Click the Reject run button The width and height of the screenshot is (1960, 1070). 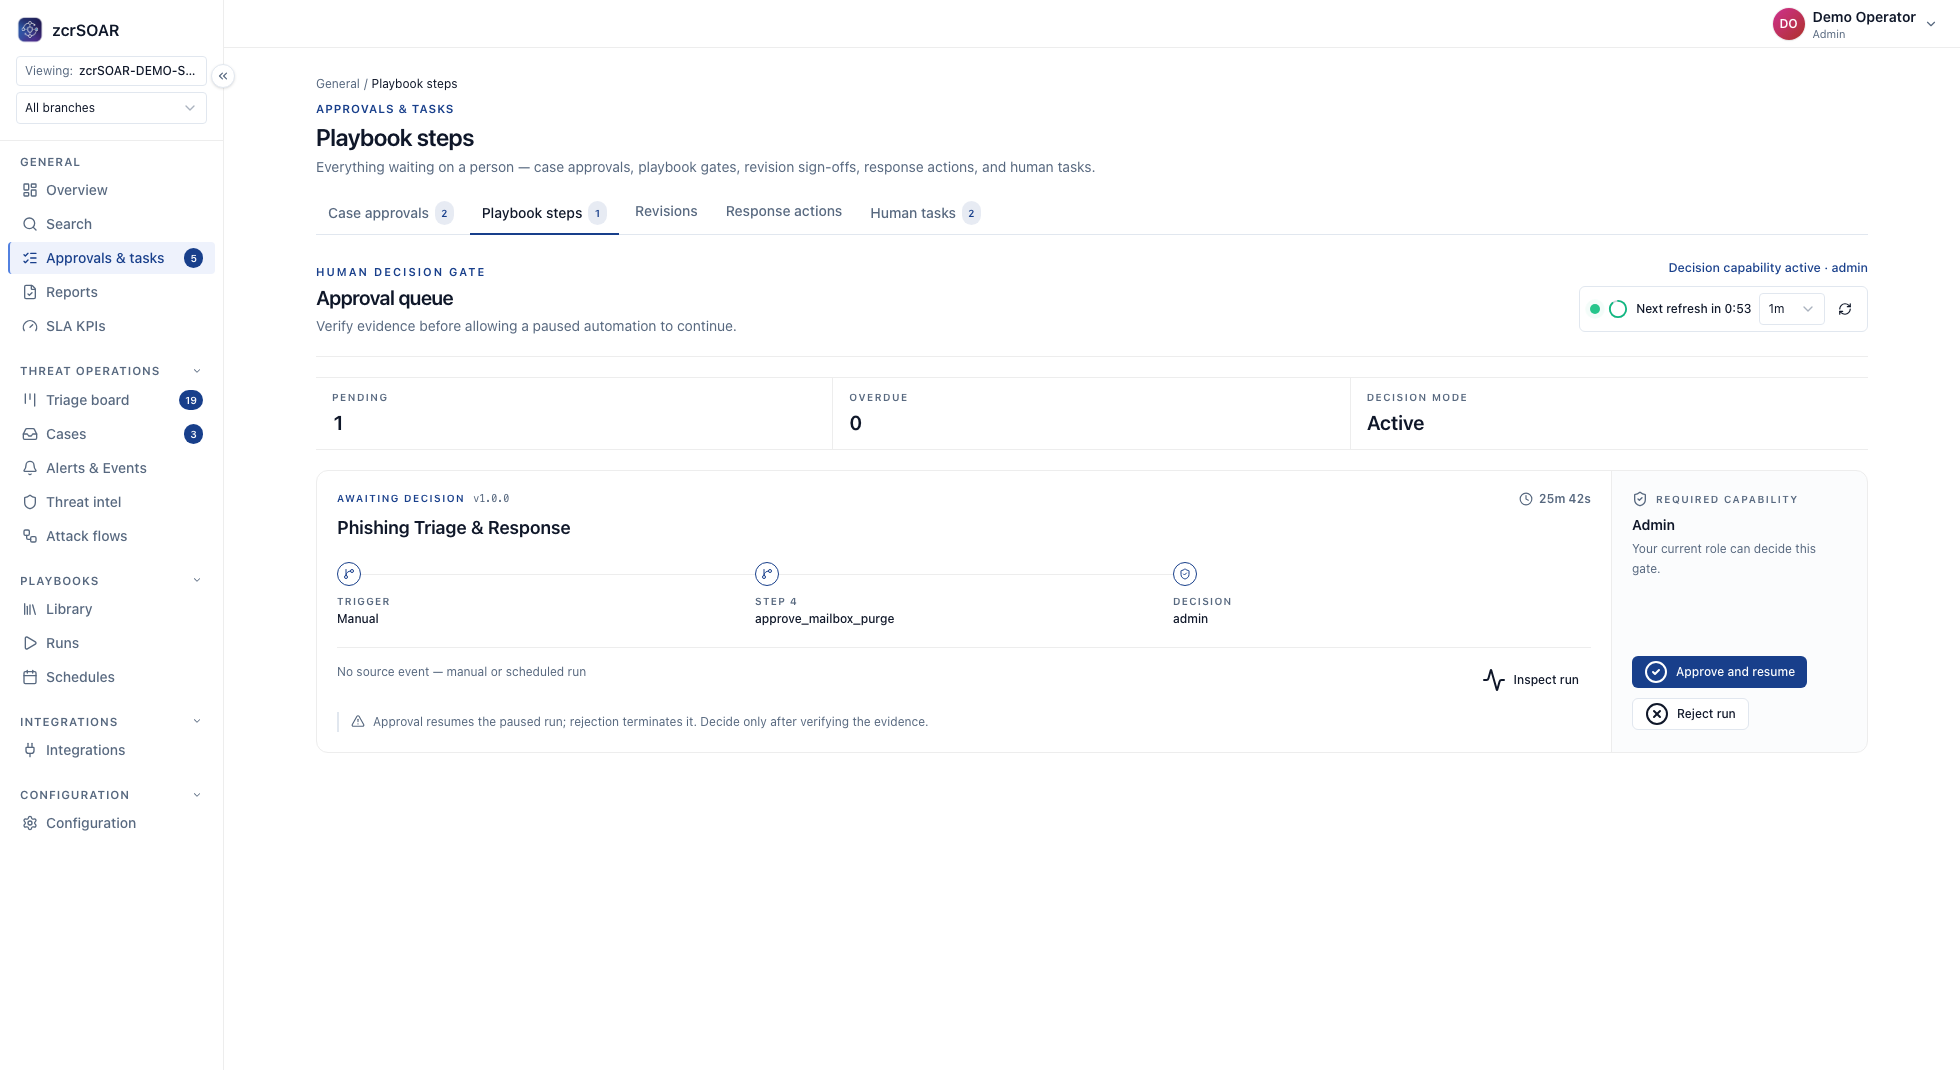1690,714
